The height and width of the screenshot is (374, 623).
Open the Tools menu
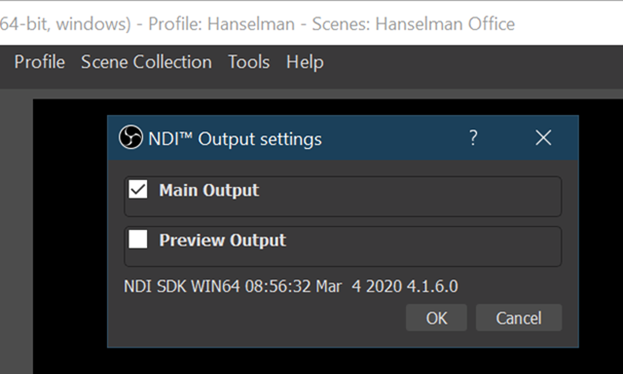pyautogui.click(x=249, y=62)
